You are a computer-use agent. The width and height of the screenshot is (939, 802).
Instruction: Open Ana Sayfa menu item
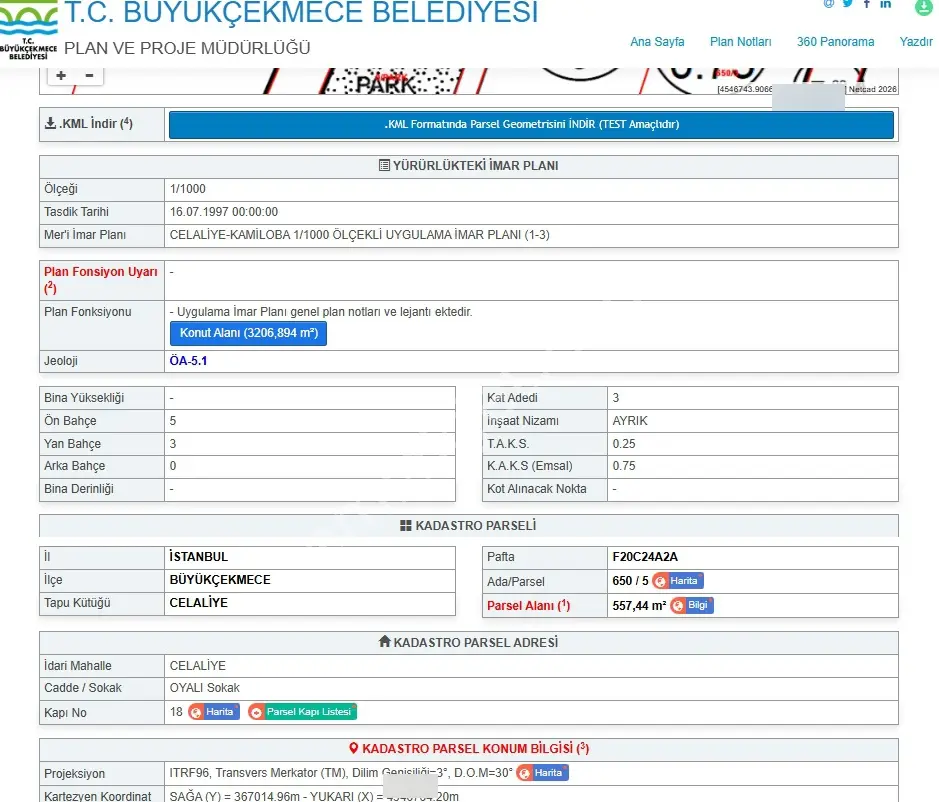[657, 42]
